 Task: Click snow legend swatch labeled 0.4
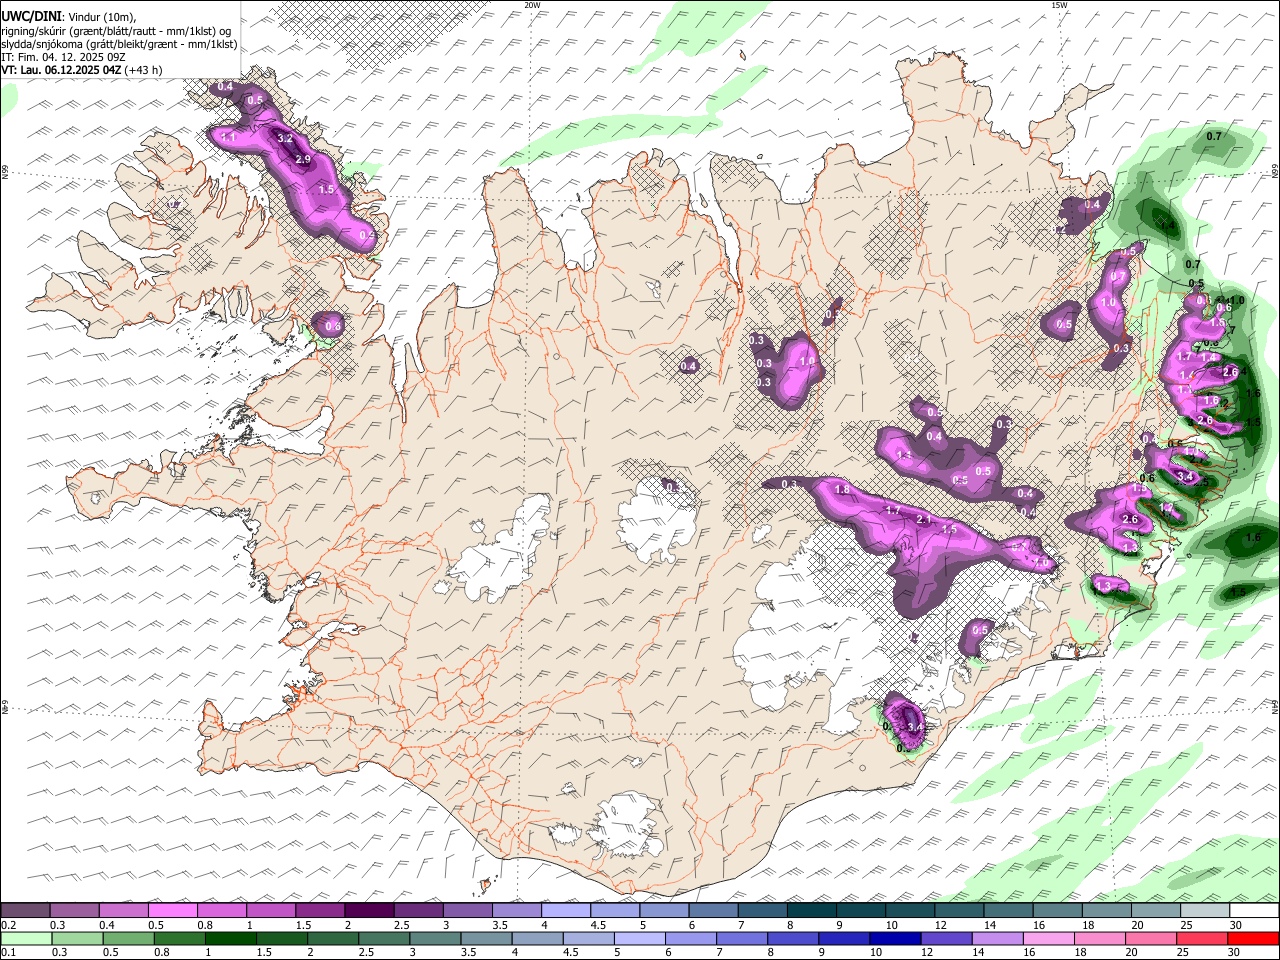123,911
